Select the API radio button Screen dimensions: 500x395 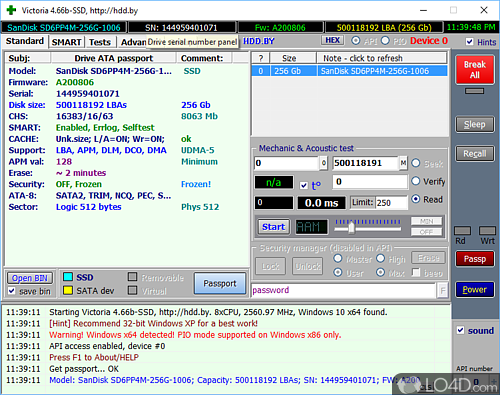pos(356,41)
